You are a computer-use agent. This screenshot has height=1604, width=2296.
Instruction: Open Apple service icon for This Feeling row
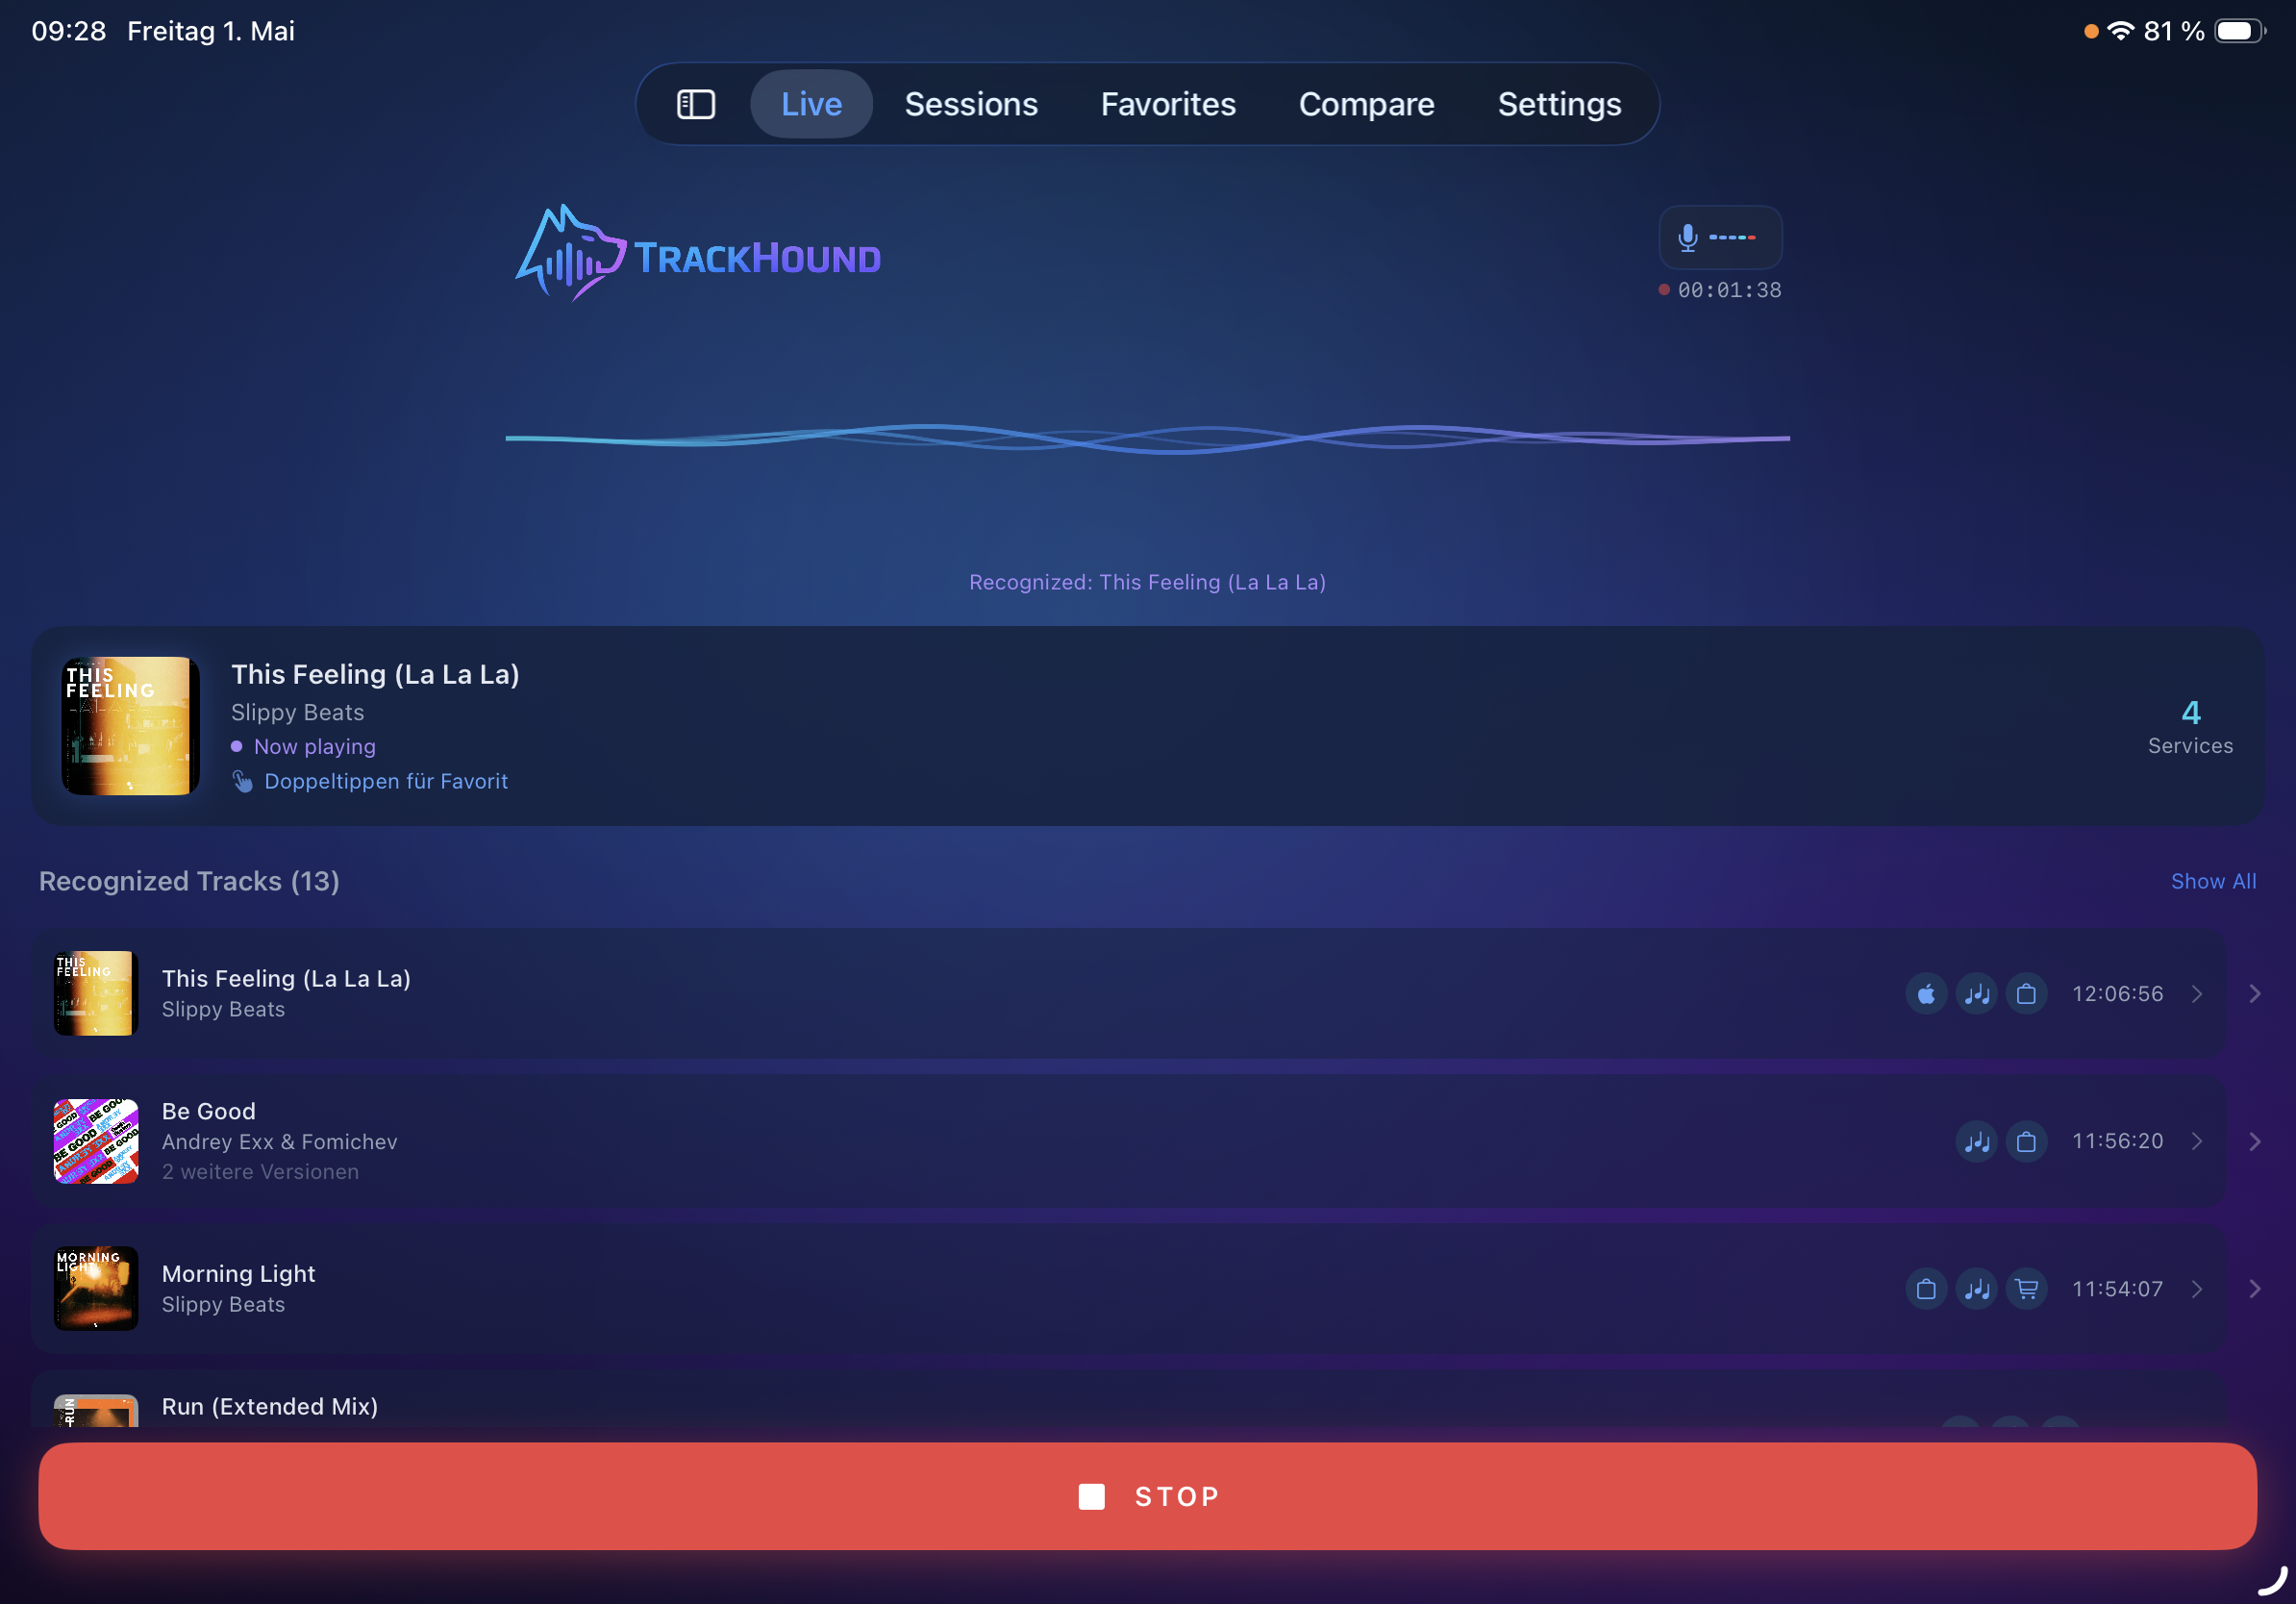[1926, 994]
